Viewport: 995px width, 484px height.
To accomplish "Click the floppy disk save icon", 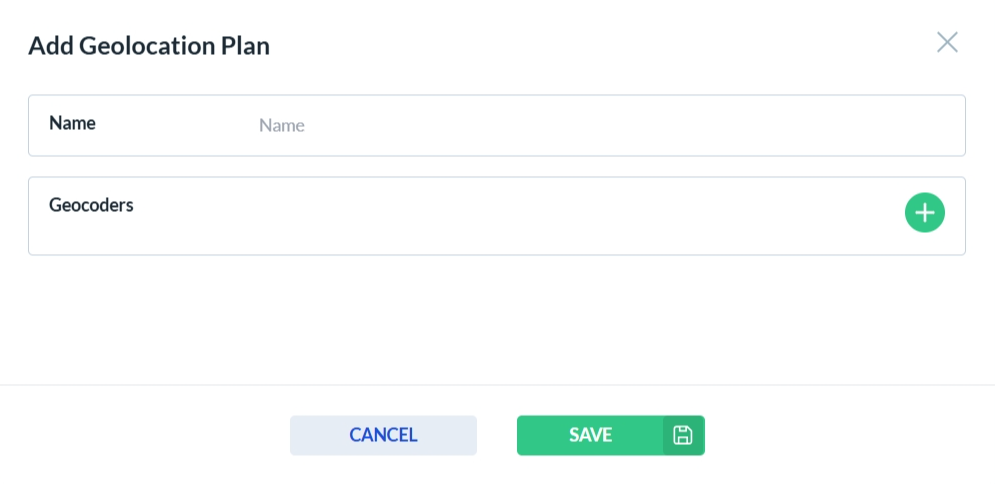I will pyautogui.click(x=683, y=435).
